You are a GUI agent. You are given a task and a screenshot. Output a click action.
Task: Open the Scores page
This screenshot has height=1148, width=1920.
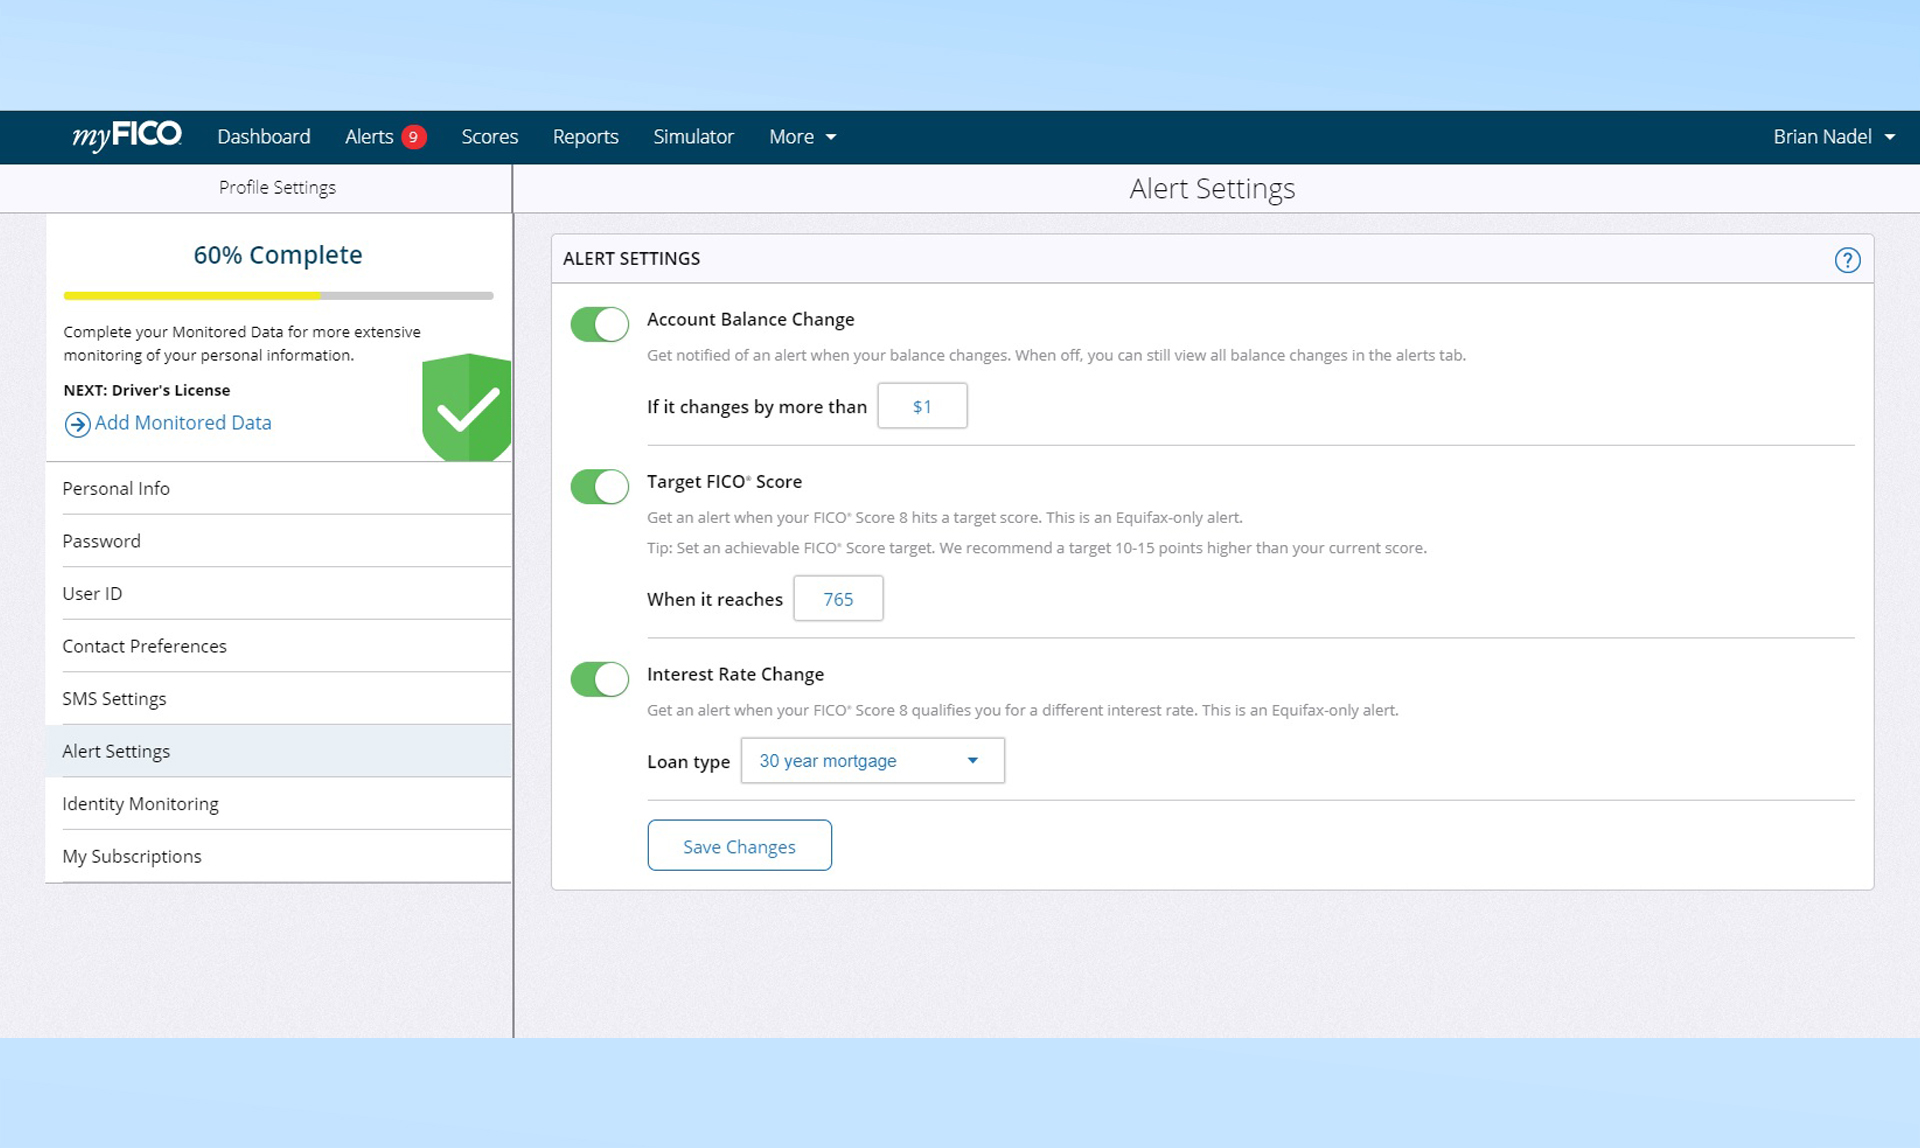pyautogui.click(x=489, y=137)
